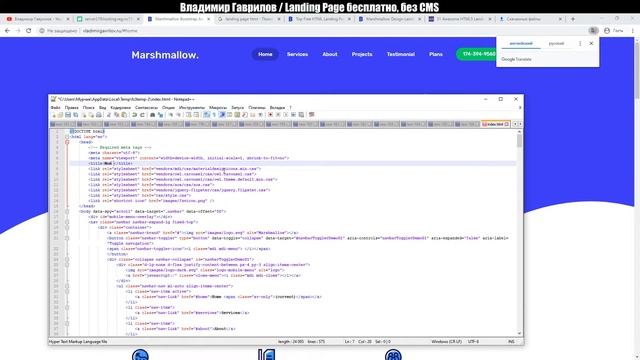The image size is (640, 360).
Task: Cut selection using the scissors icon
Action: 109,115
